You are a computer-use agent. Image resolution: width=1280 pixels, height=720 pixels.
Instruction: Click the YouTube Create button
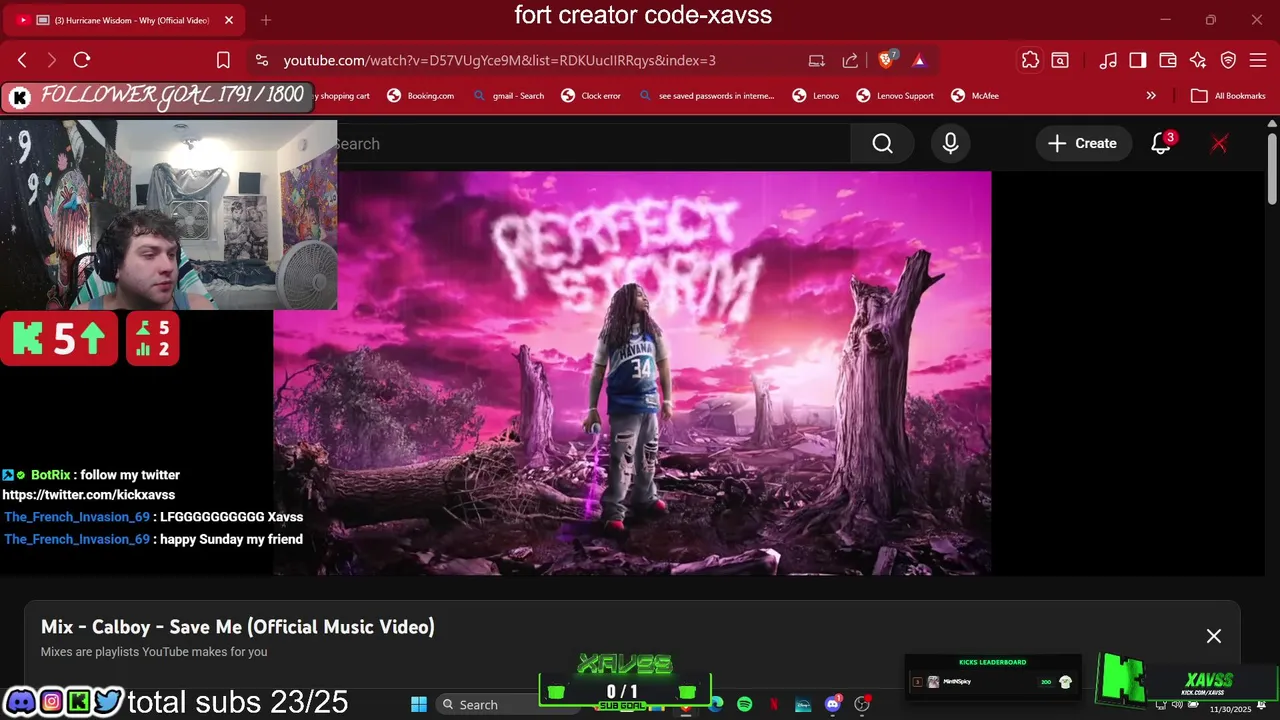coord(1083,144)
